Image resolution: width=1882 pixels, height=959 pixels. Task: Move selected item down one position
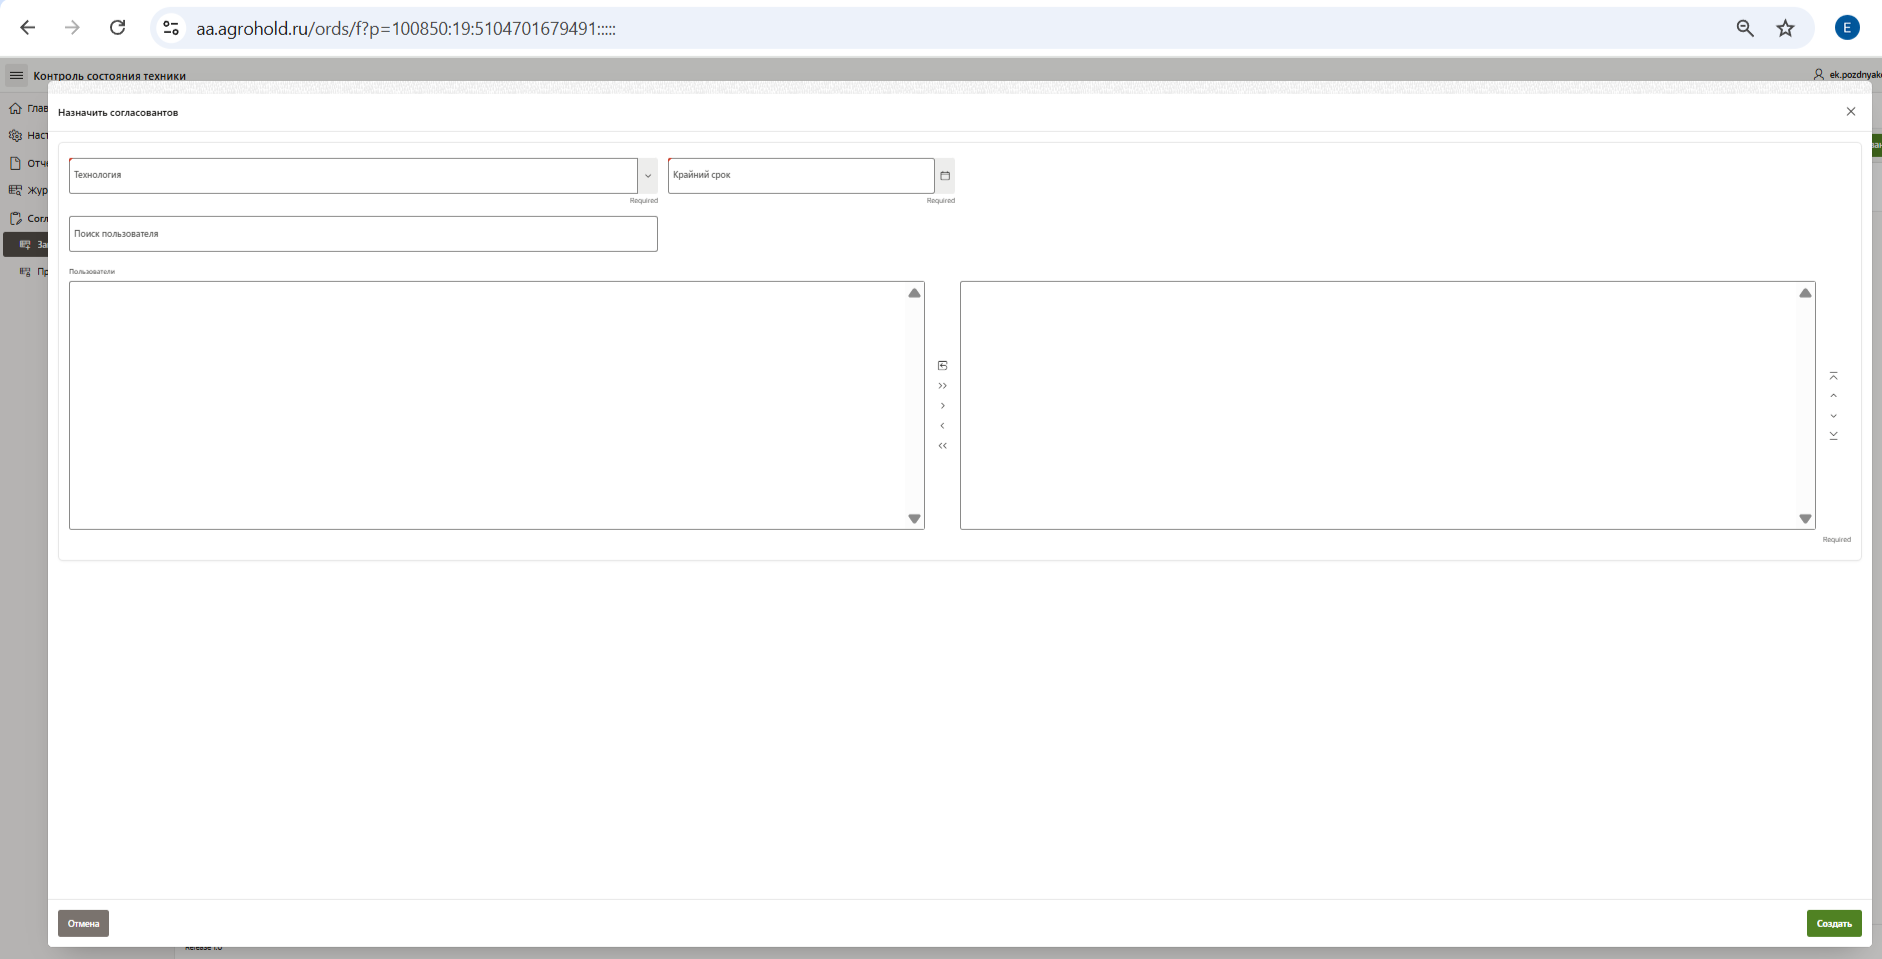point(1833,416)
